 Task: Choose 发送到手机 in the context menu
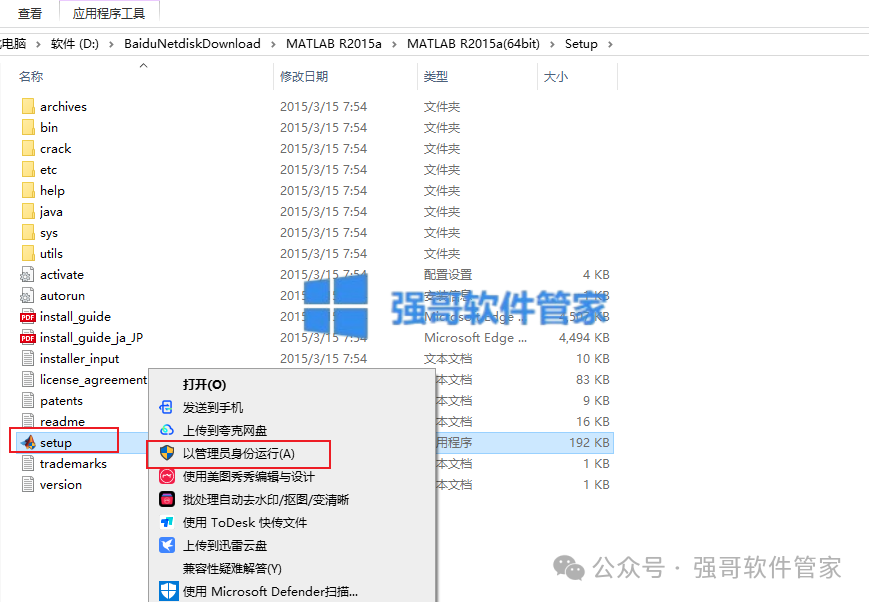pos(213,407)
